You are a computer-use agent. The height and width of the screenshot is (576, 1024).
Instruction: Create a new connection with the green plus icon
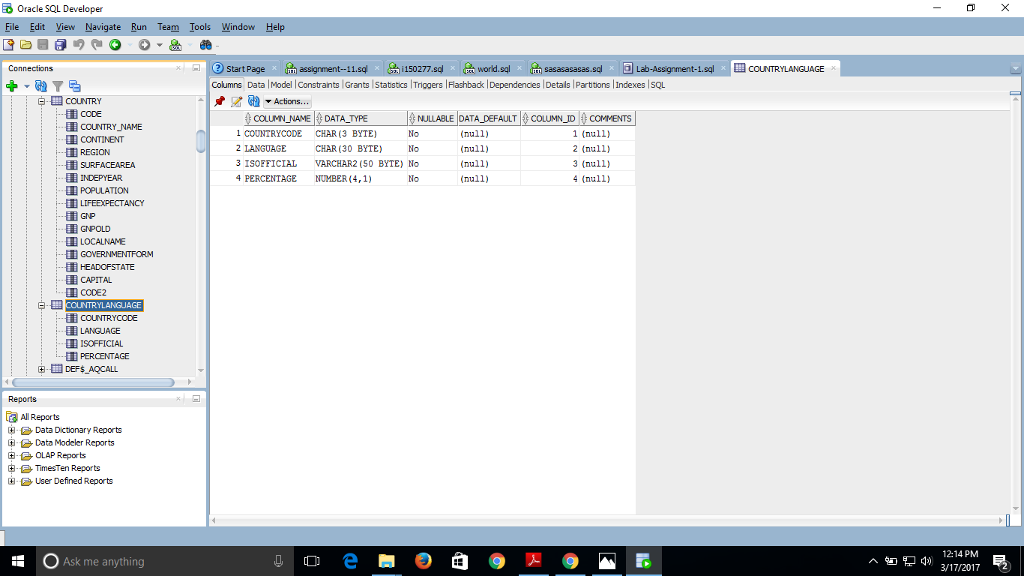[10, 85]
